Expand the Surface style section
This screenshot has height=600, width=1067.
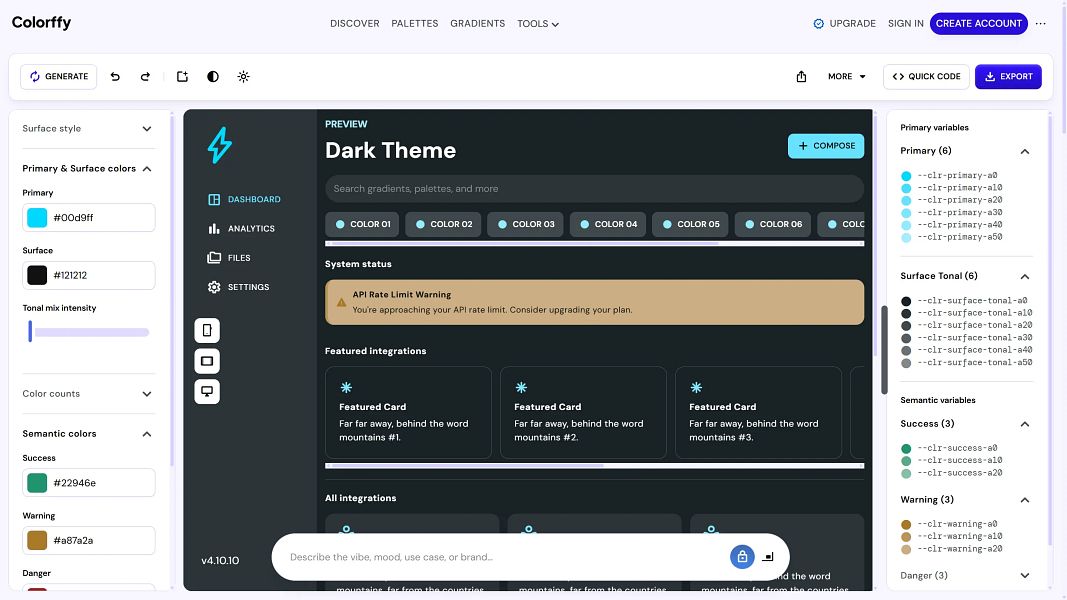coord(88,129)
